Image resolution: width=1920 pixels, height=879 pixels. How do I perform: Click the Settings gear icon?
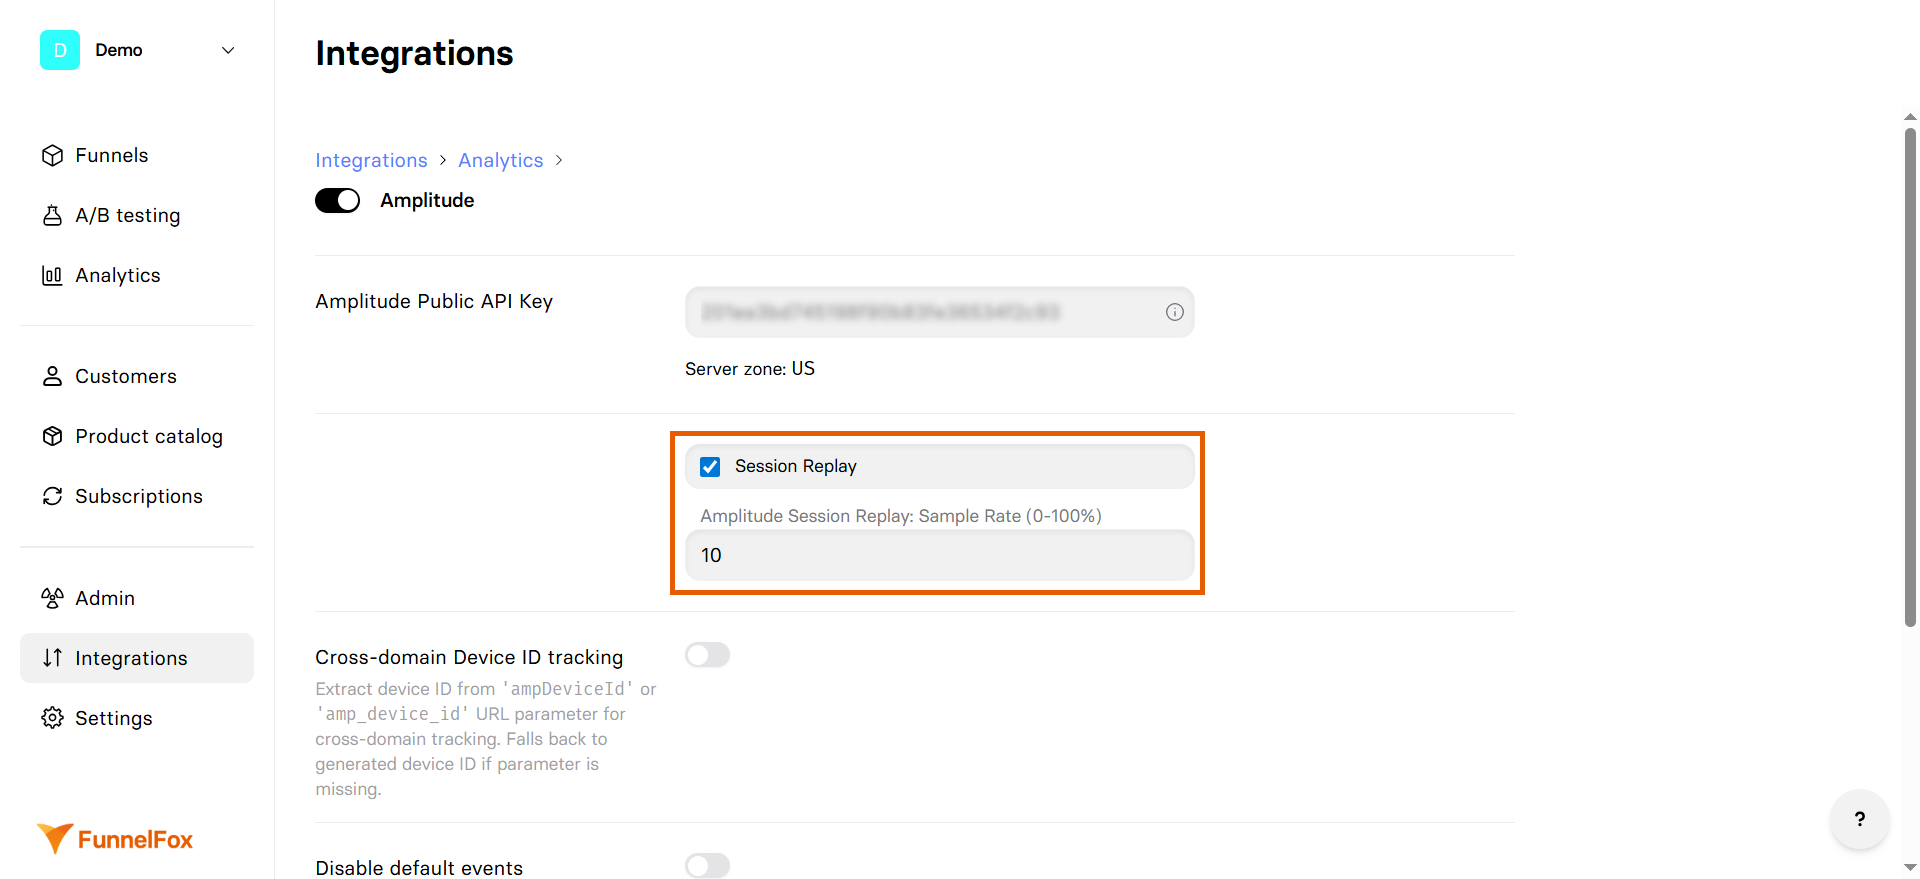(x=53, y=718)
